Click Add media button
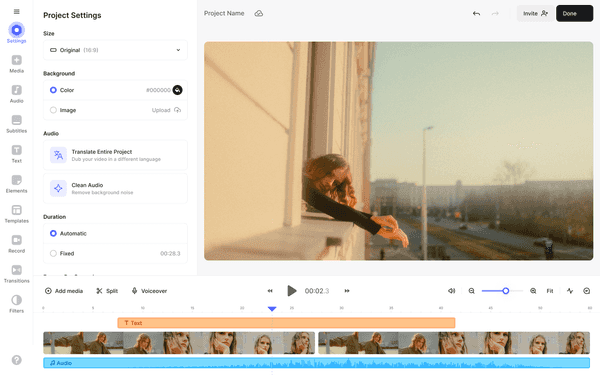Viewport: 600px width, 375px height. click(64, 291)
